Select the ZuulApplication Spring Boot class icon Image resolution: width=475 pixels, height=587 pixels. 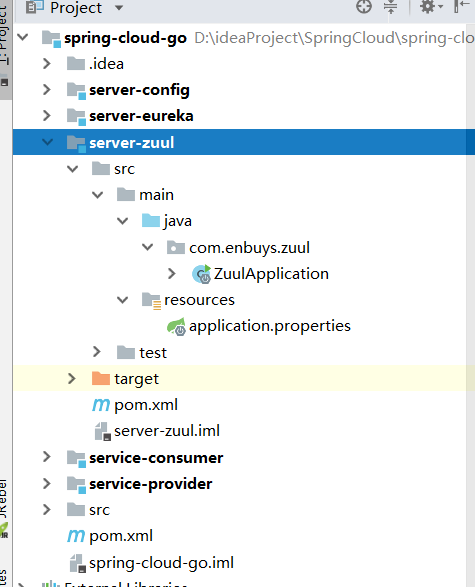point(201,274)
